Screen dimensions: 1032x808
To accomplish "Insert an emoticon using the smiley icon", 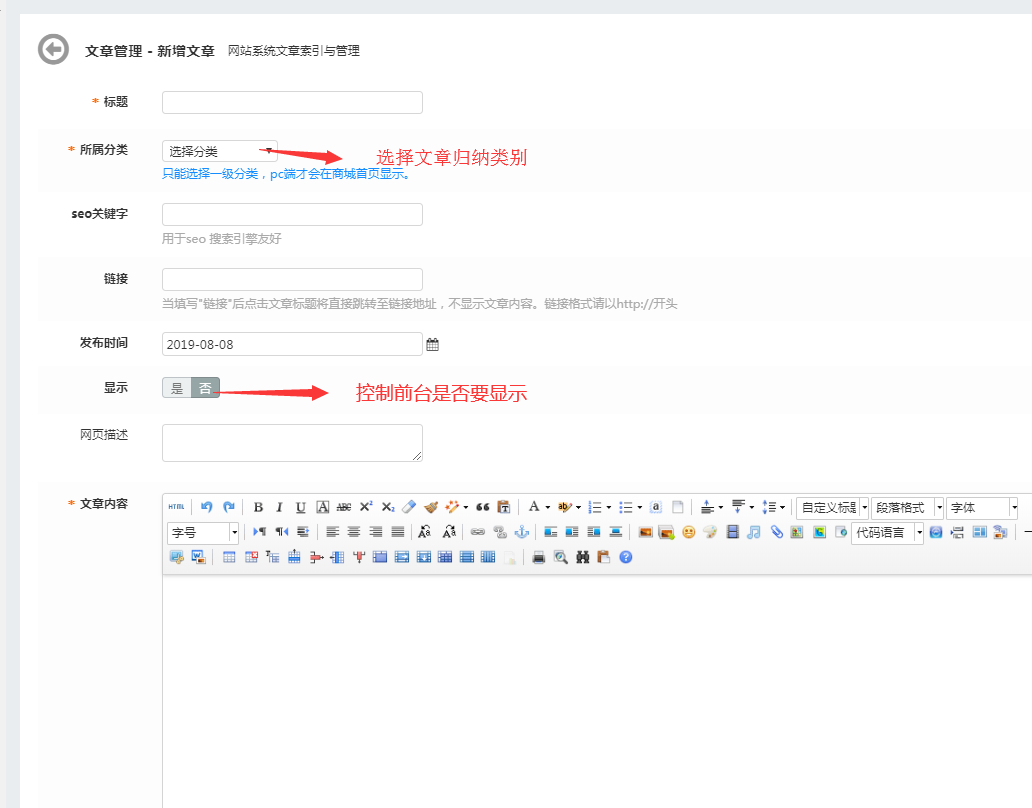I will (688, 532).
